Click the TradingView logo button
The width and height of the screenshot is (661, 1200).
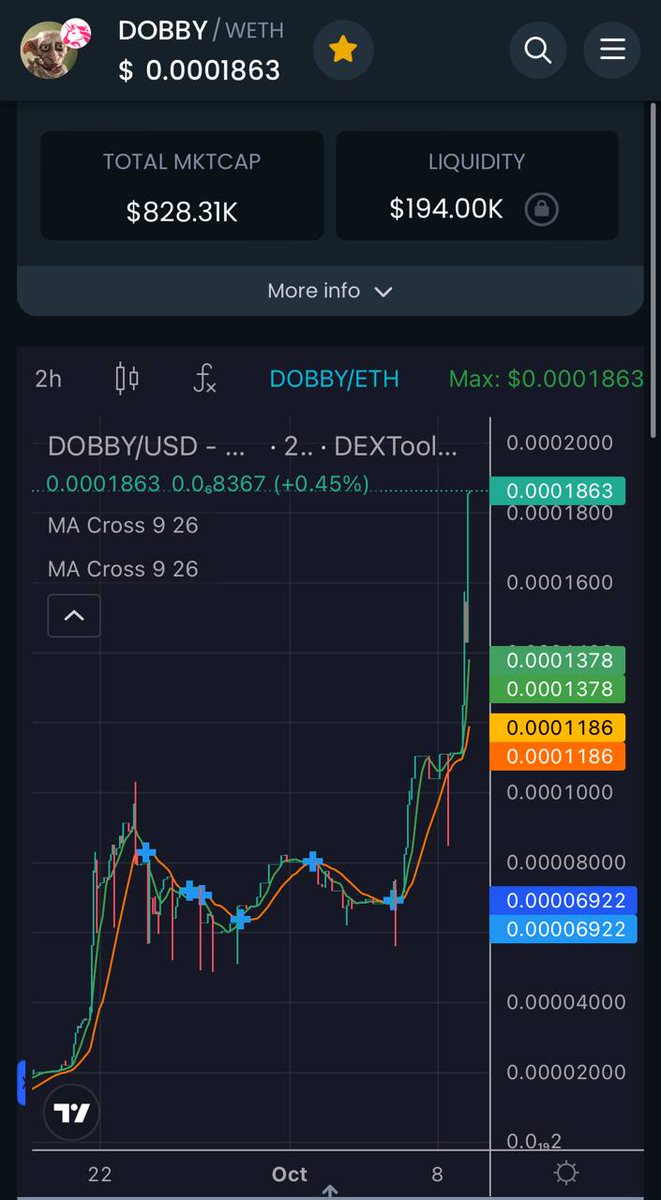click(72, 1113)
